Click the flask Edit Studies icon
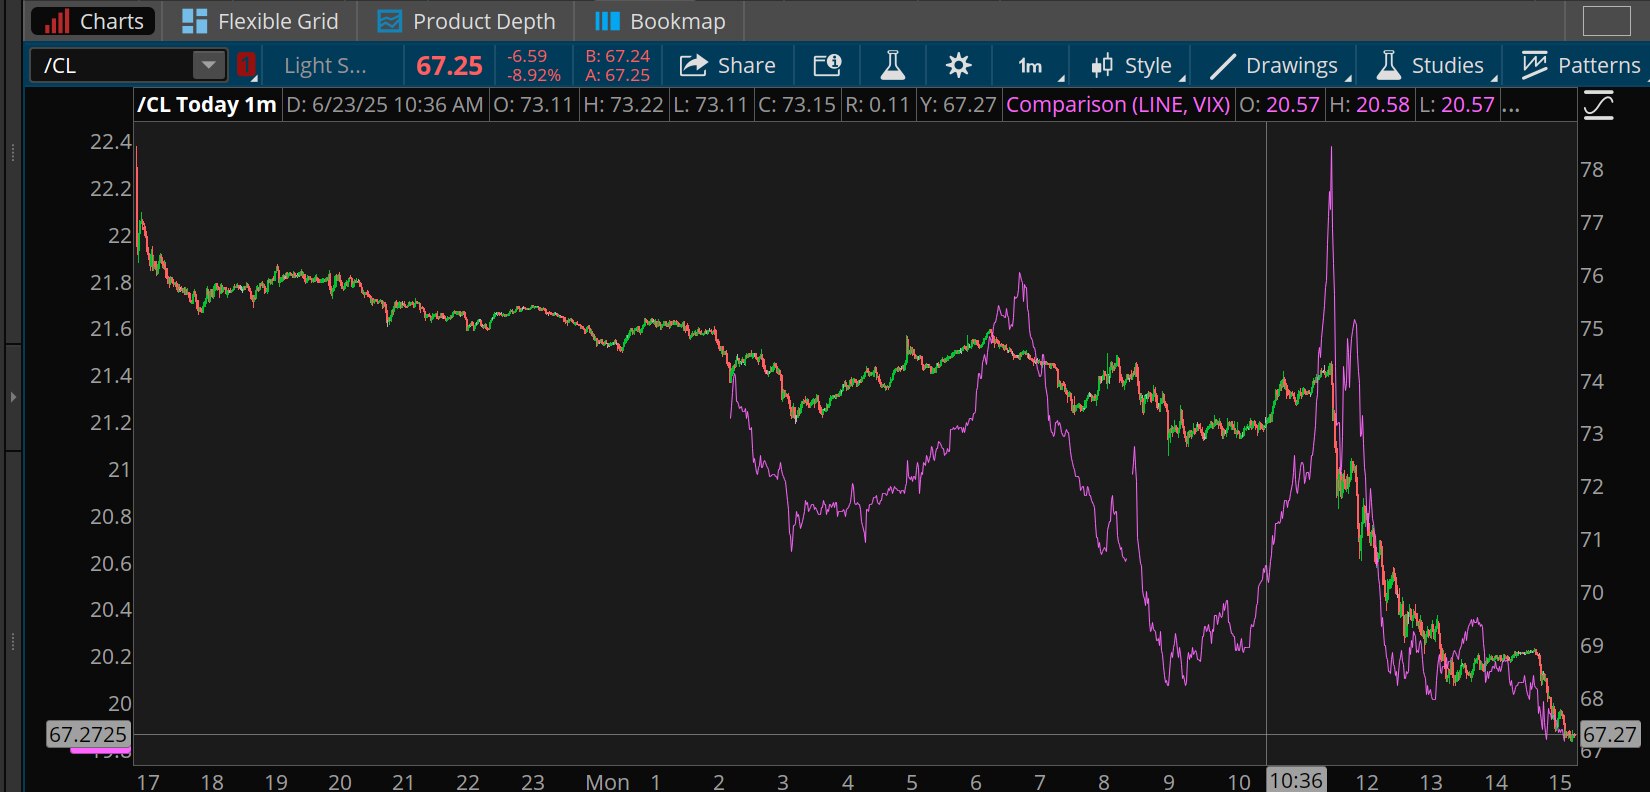This screenshot has height=792, width=1650. (892, 66)
